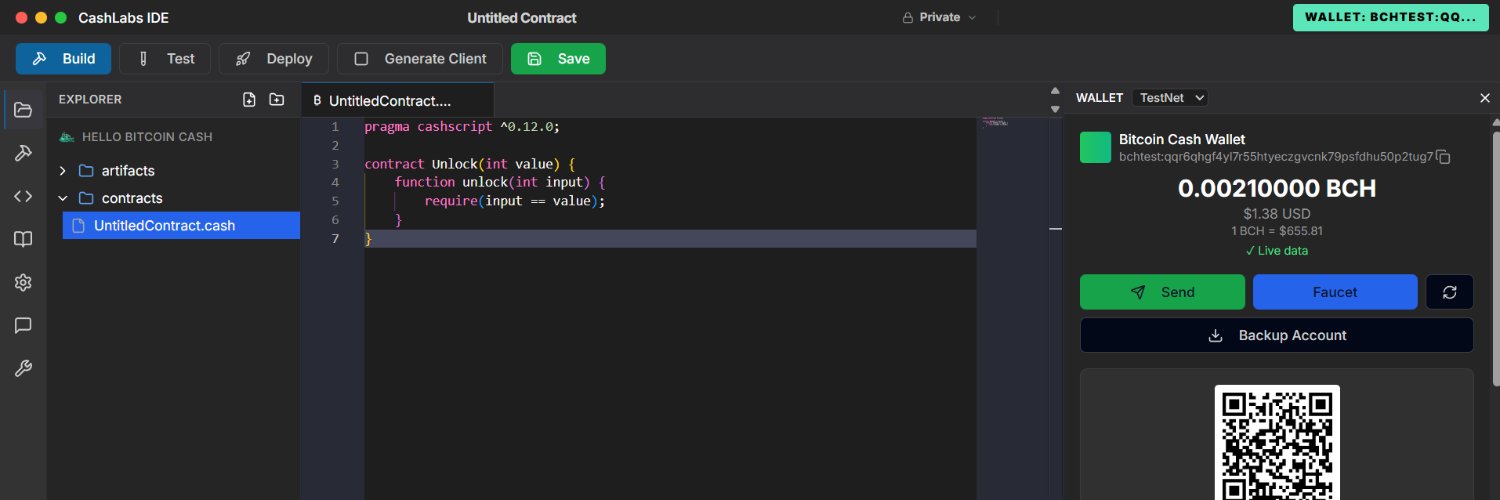Click the green Bitcoin Cash Wallet avatar
Image resolution: width=1500 pixels, height=500 pixels.
pos(1095,147)
